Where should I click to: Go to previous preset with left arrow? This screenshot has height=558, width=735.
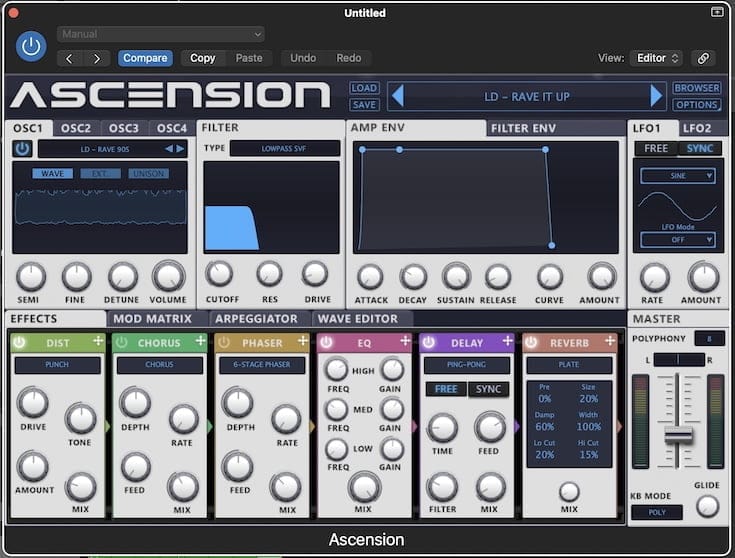coord(397,96)
